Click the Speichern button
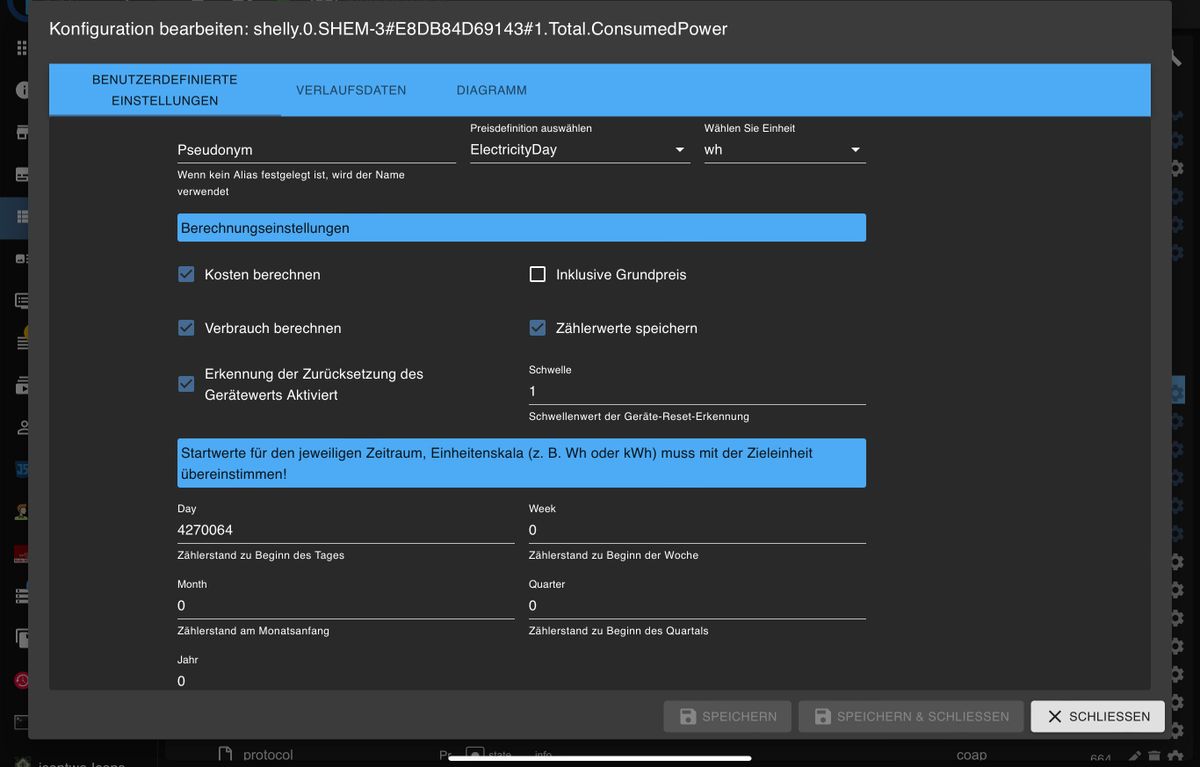The width and height of the screenshot is (1200, 767). 728,716
